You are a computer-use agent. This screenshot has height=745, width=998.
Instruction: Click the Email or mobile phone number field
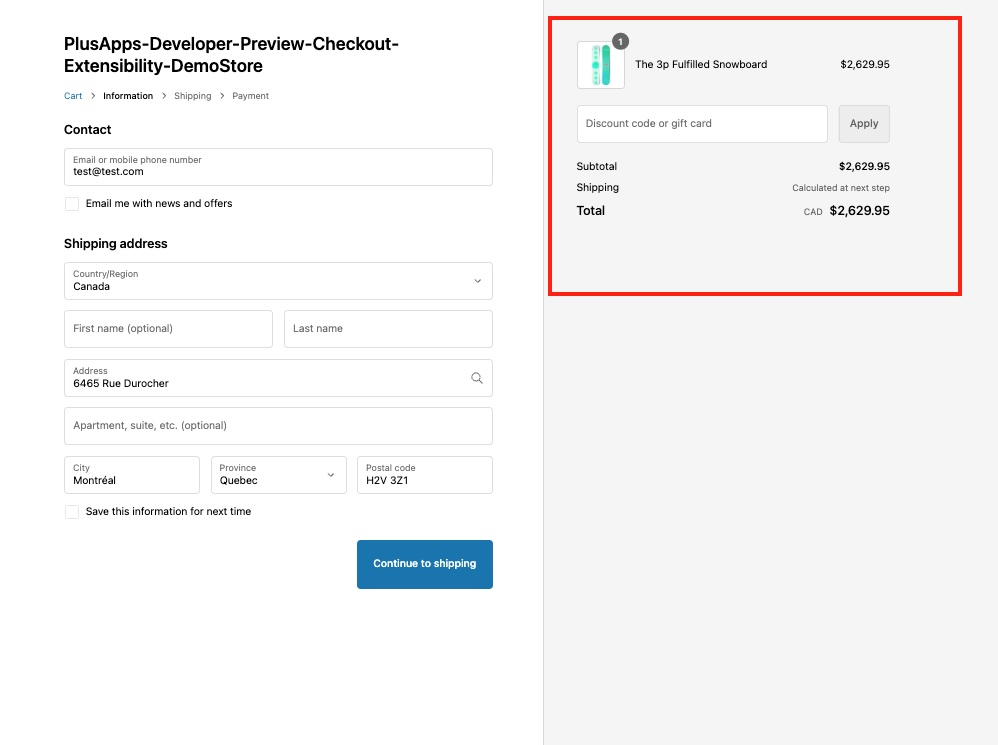pyautogui.click(x=278, y=167)
